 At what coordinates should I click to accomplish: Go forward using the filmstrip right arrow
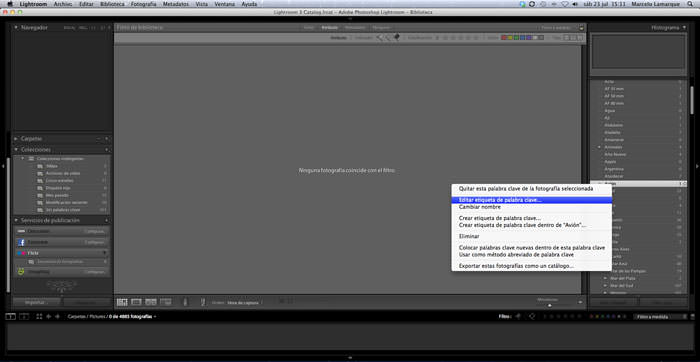coord(57,316)
